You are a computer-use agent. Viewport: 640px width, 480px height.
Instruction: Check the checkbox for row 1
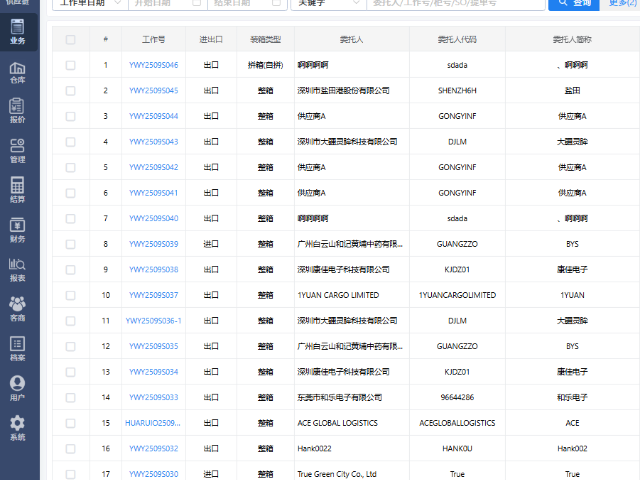coord(70,65)
